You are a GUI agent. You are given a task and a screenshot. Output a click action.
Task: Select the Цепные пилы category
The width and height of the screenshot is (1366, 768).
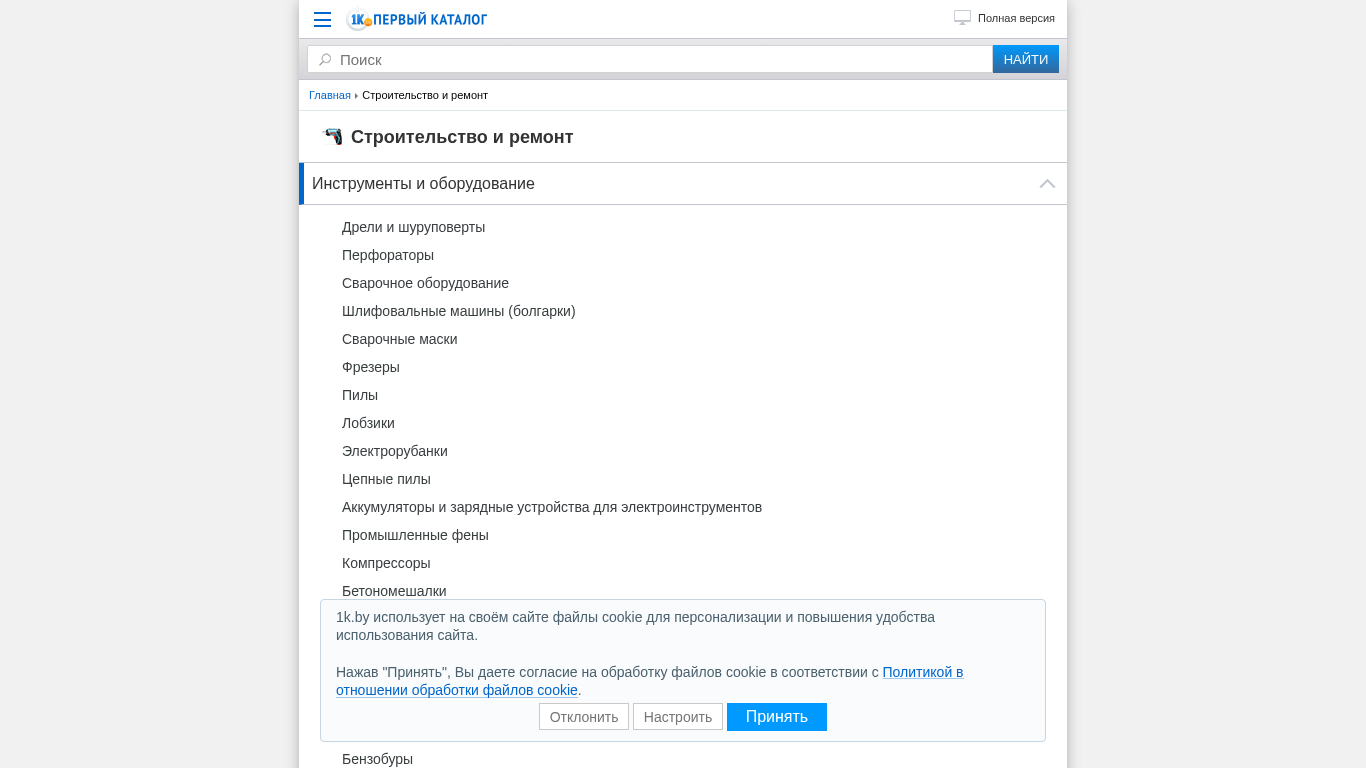point(386,479)
